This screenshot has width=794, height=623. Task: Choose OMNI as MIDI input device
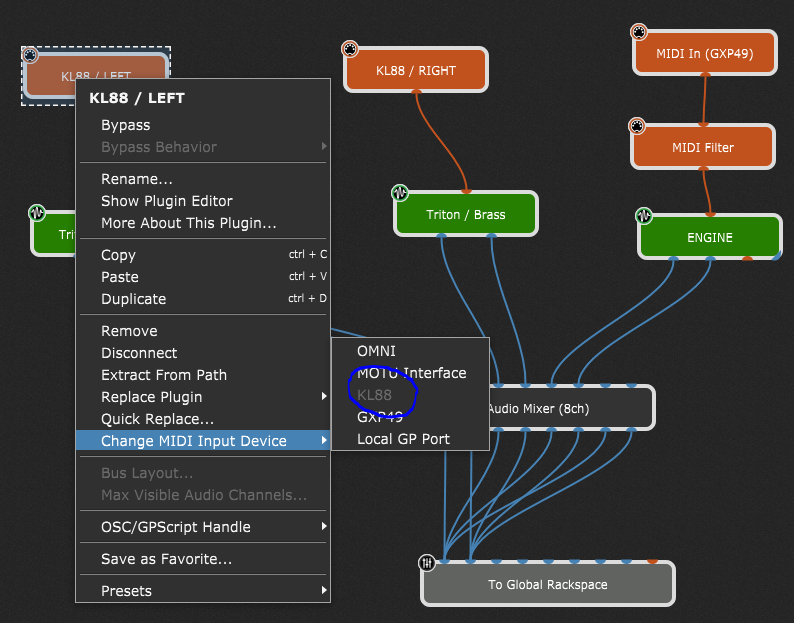coord(376,351)
